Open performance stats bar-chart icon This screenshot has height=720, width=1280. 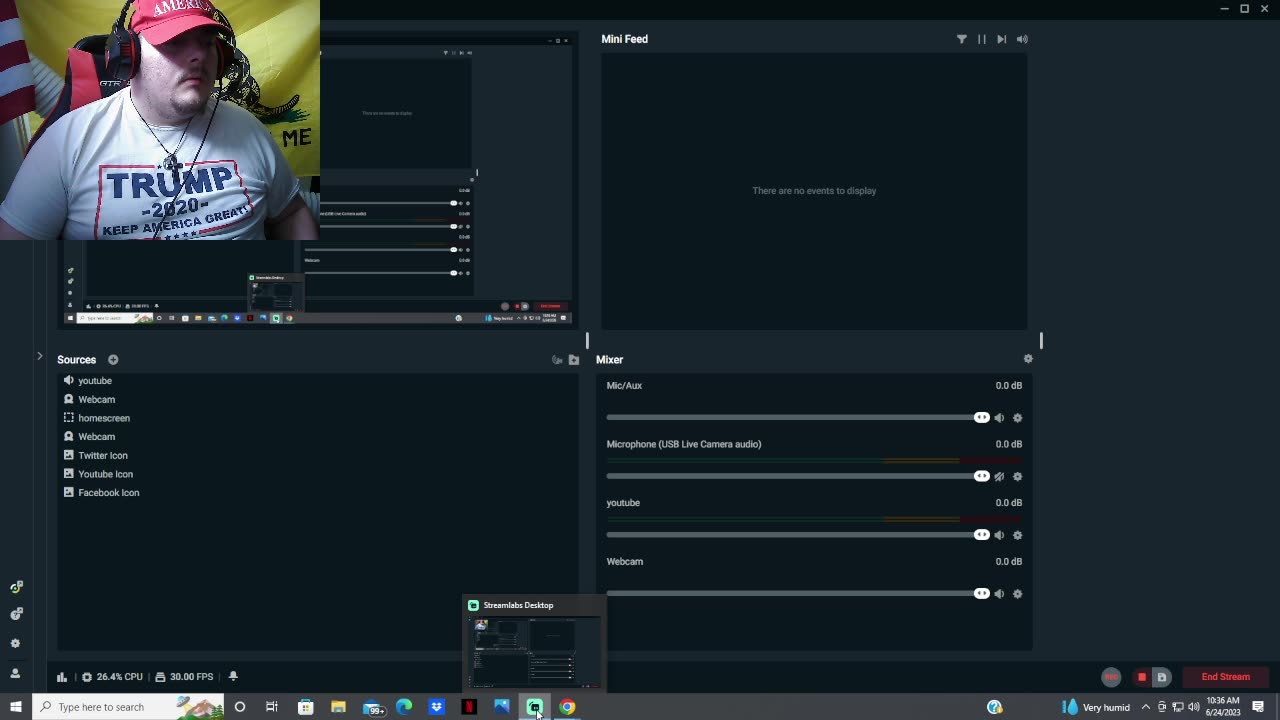62,677
